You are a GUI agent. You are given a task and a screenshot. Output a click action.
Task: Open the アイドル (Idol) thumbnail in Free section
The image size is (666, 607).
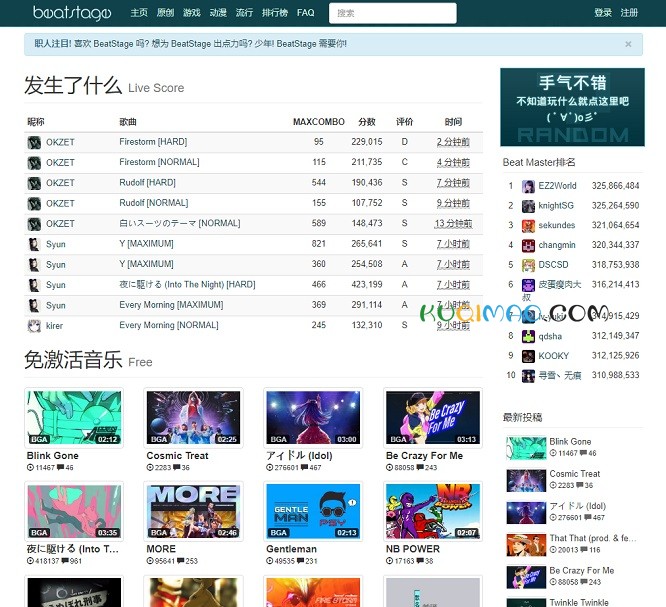[313, 418]
